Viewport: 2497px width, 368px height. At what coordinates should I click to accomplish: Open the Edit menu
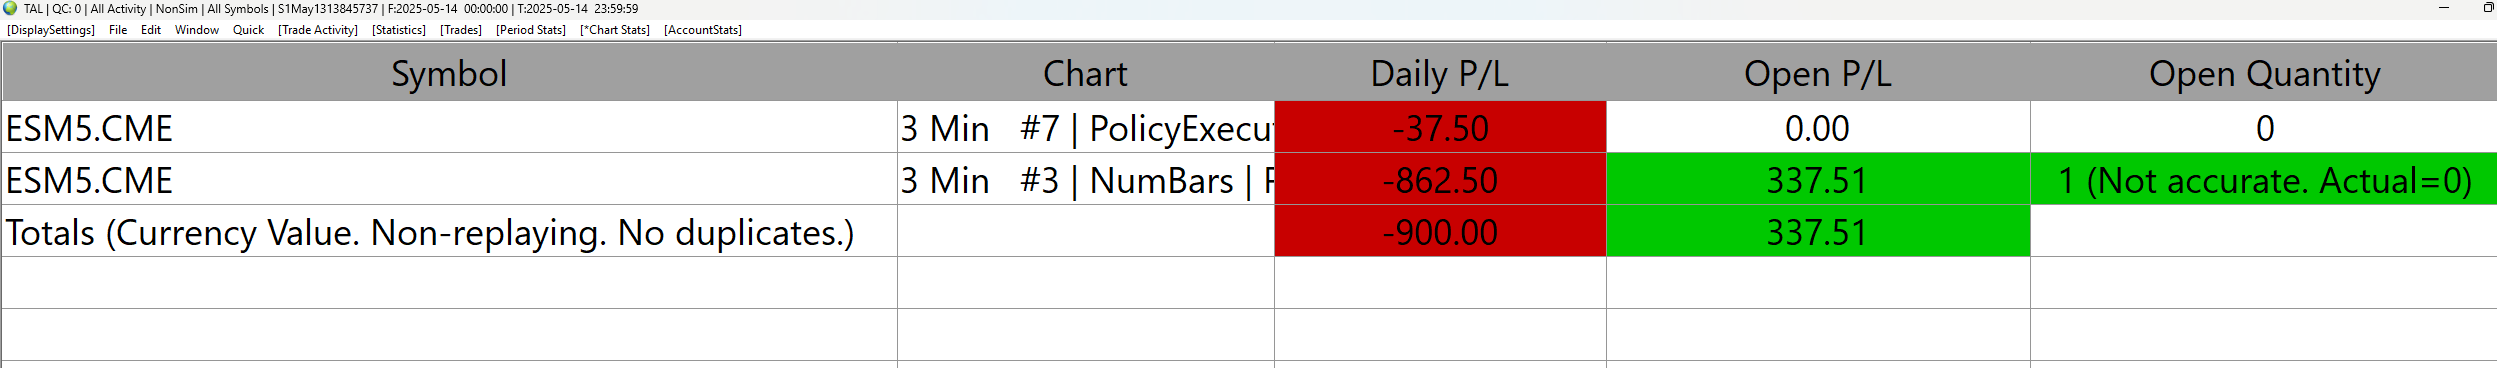tap(151, 30)
